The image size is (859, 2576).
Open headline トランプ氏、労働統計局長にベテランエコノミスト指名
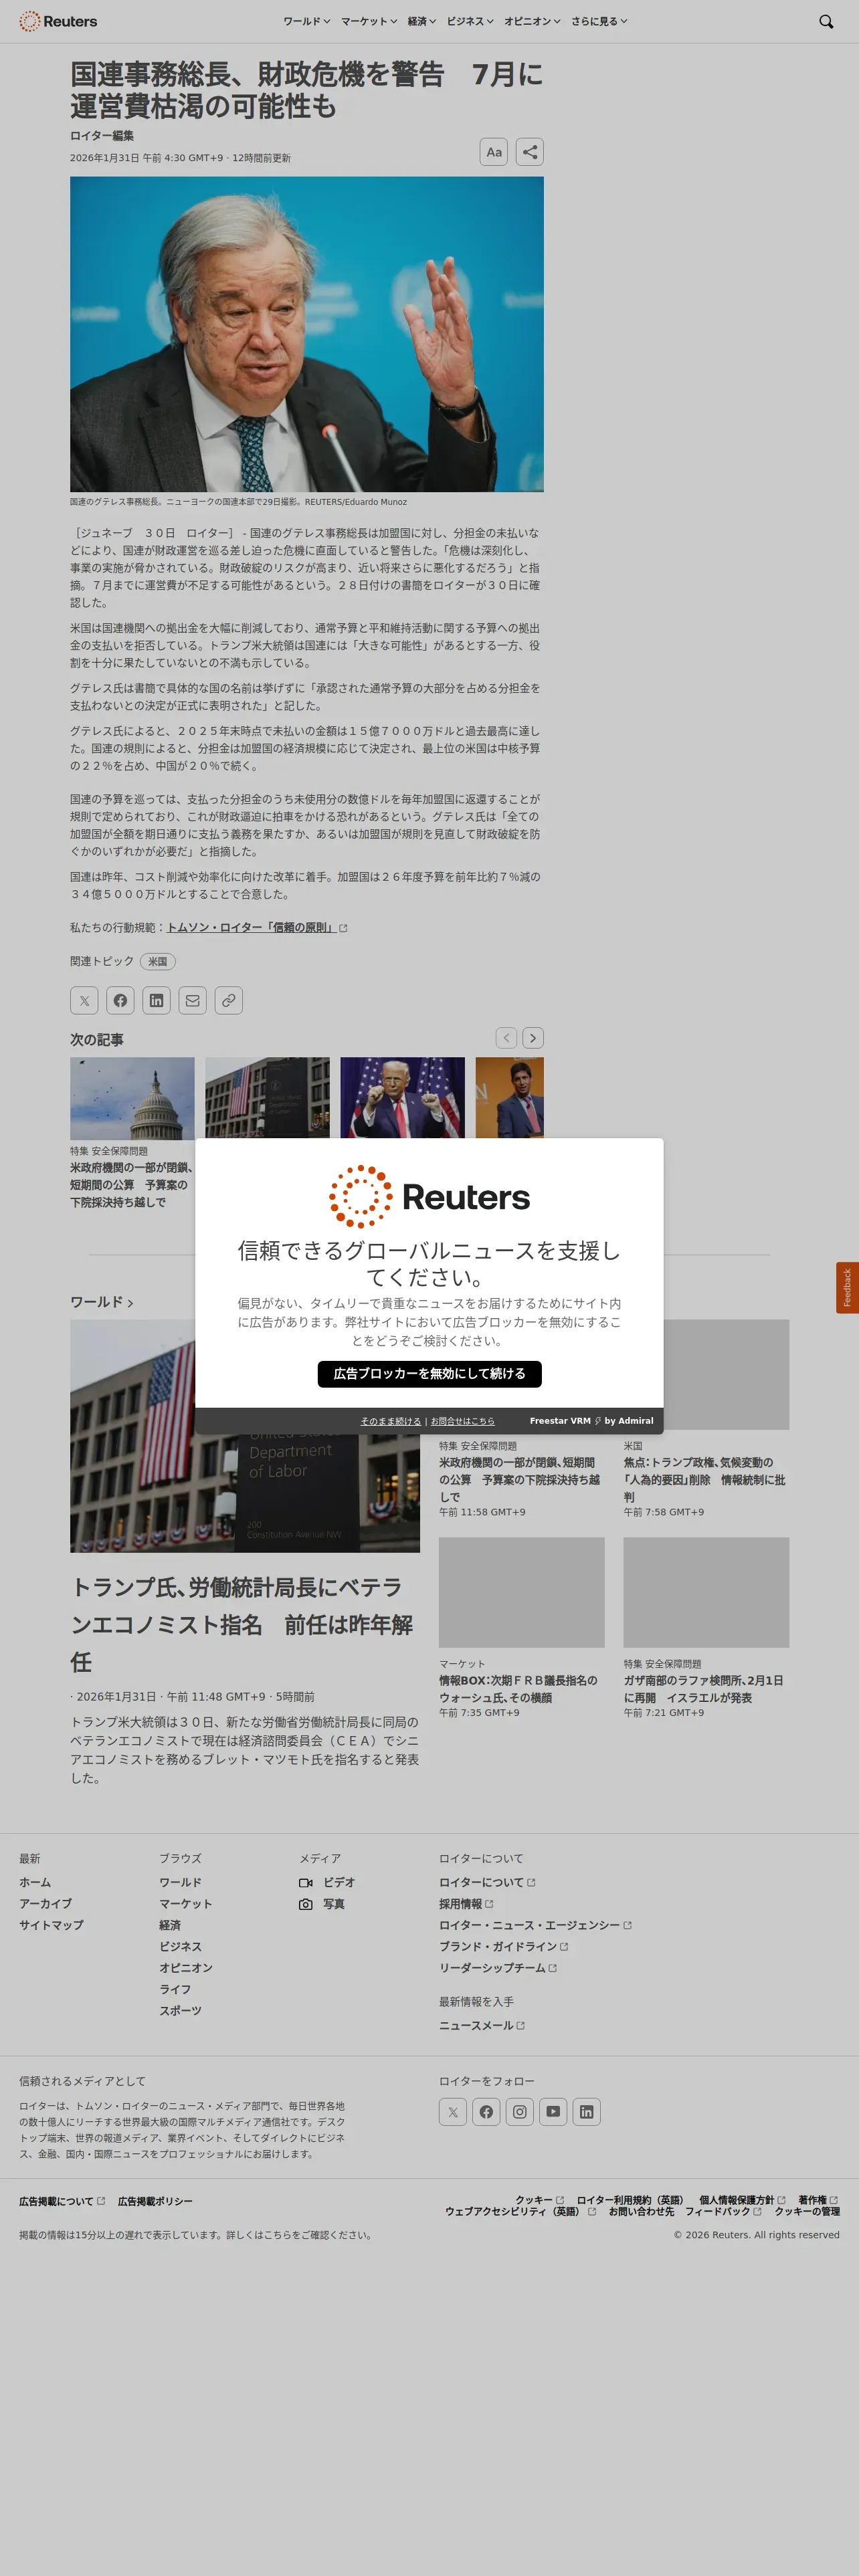241,1624
